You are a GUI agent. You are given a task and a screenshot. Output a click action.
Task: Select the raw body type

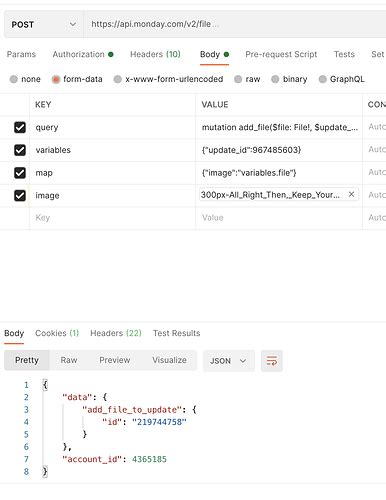click(247, 79)
